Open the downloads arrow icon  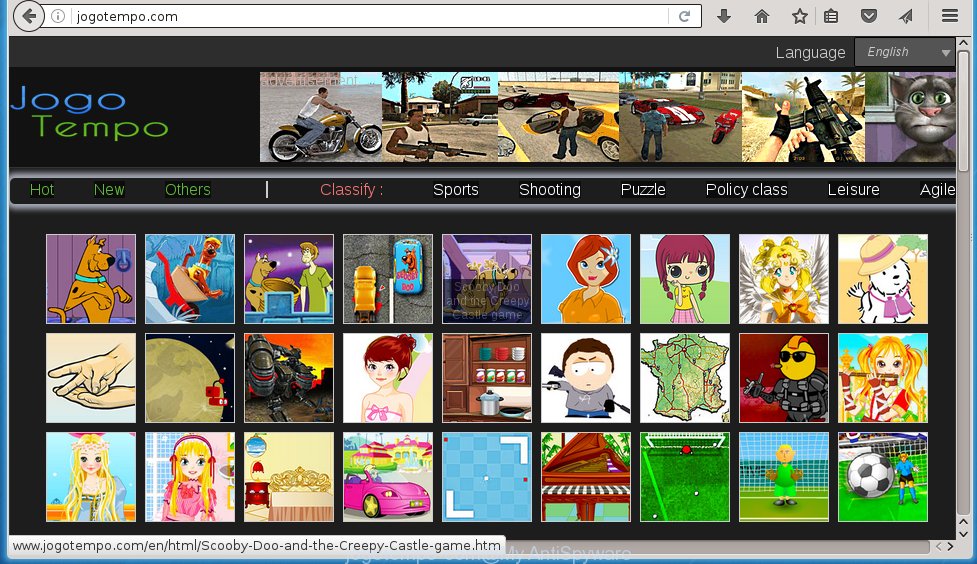point(724,16)
